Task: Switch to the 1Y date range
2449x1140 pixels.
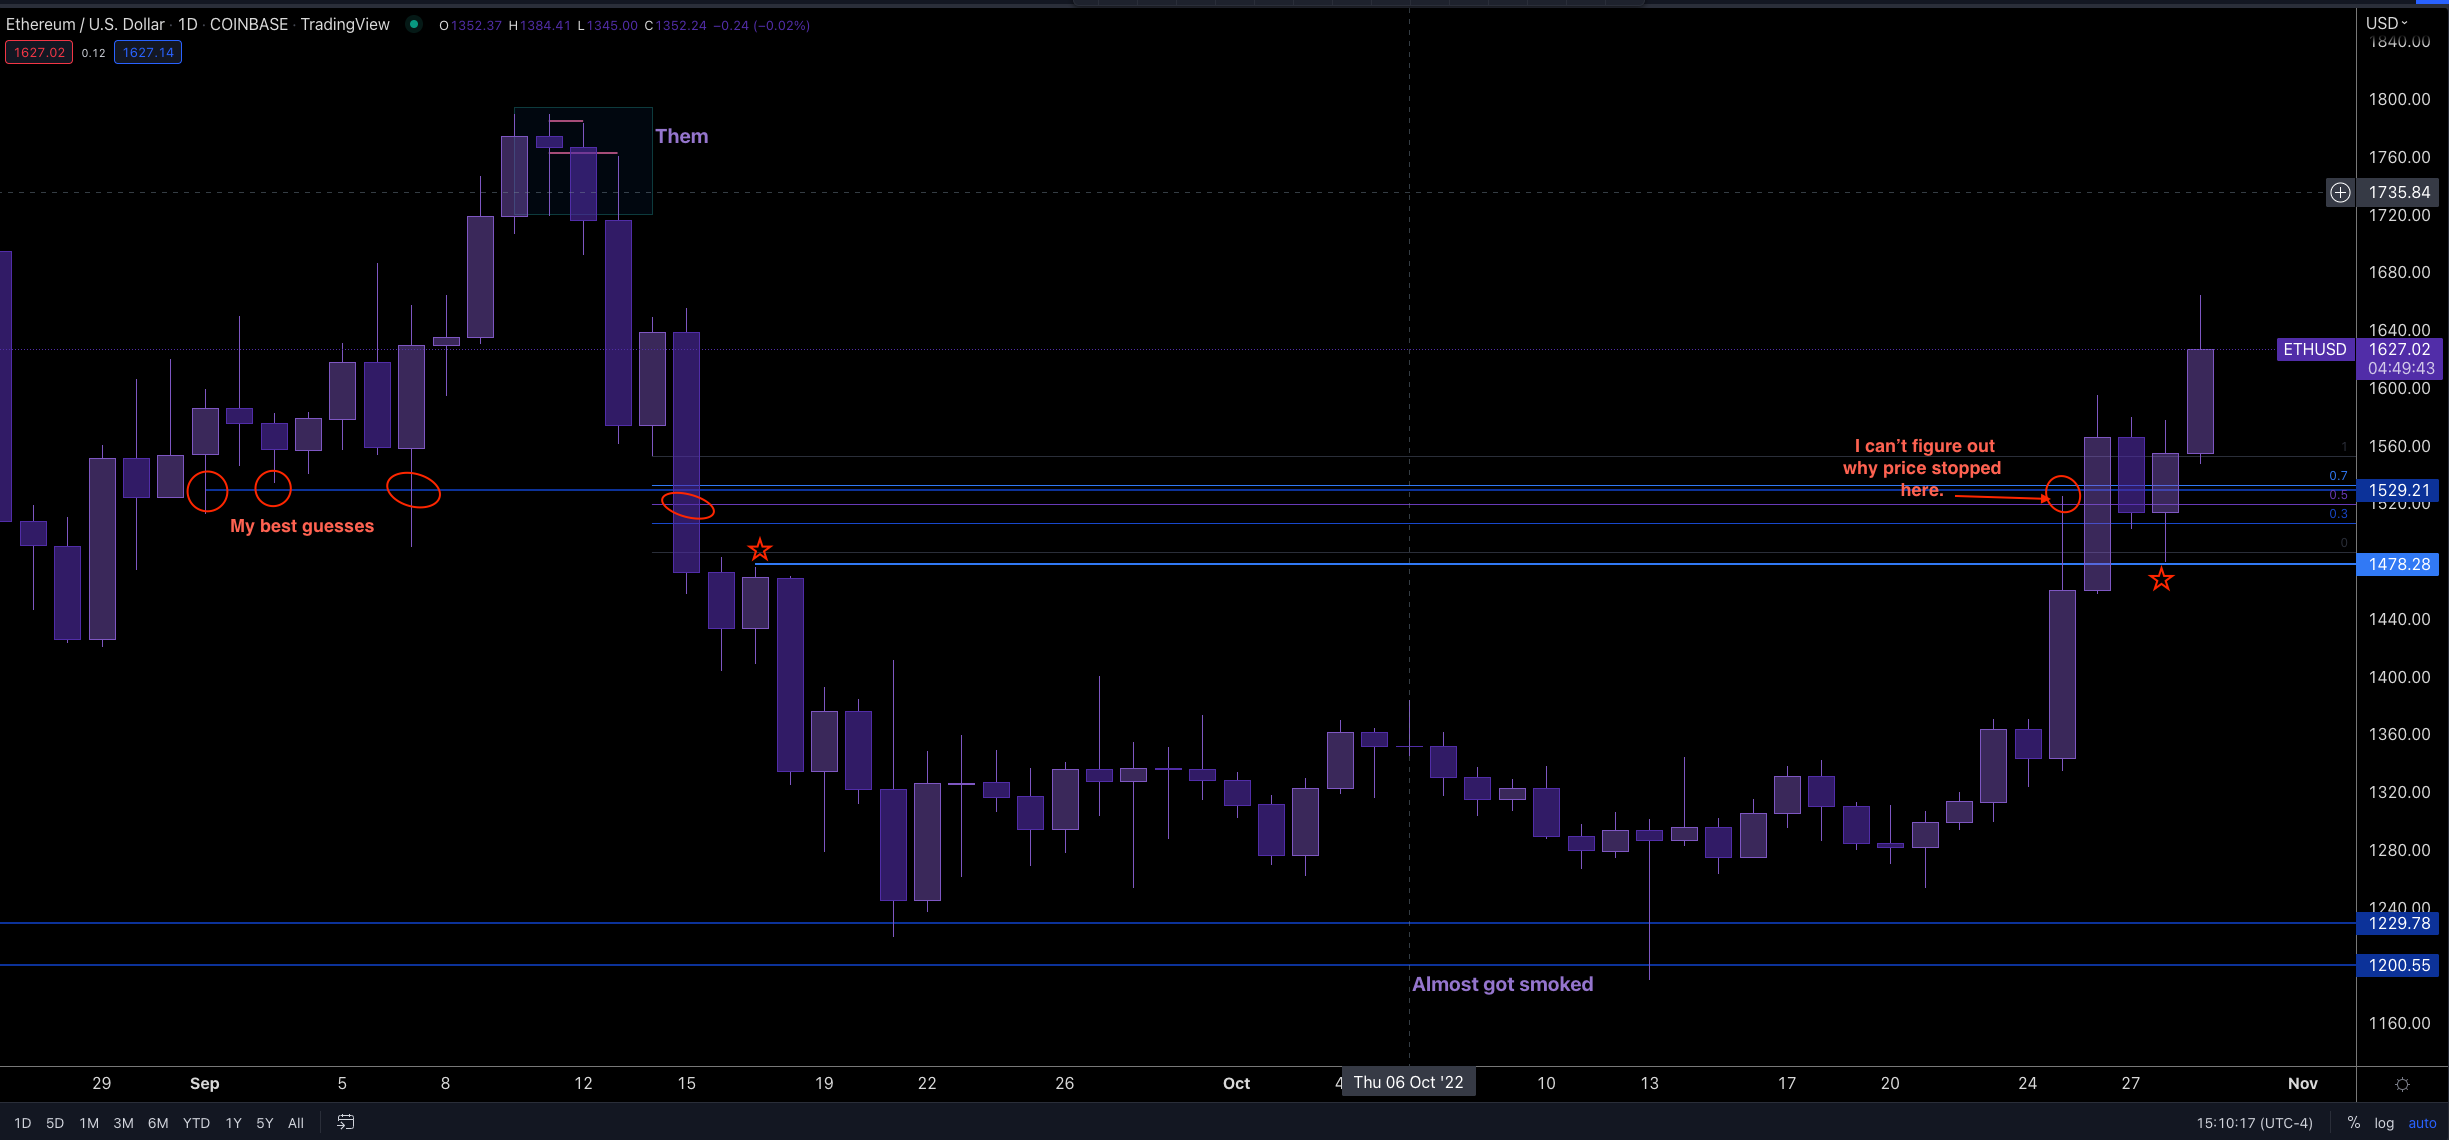Action: point(232,1123)
